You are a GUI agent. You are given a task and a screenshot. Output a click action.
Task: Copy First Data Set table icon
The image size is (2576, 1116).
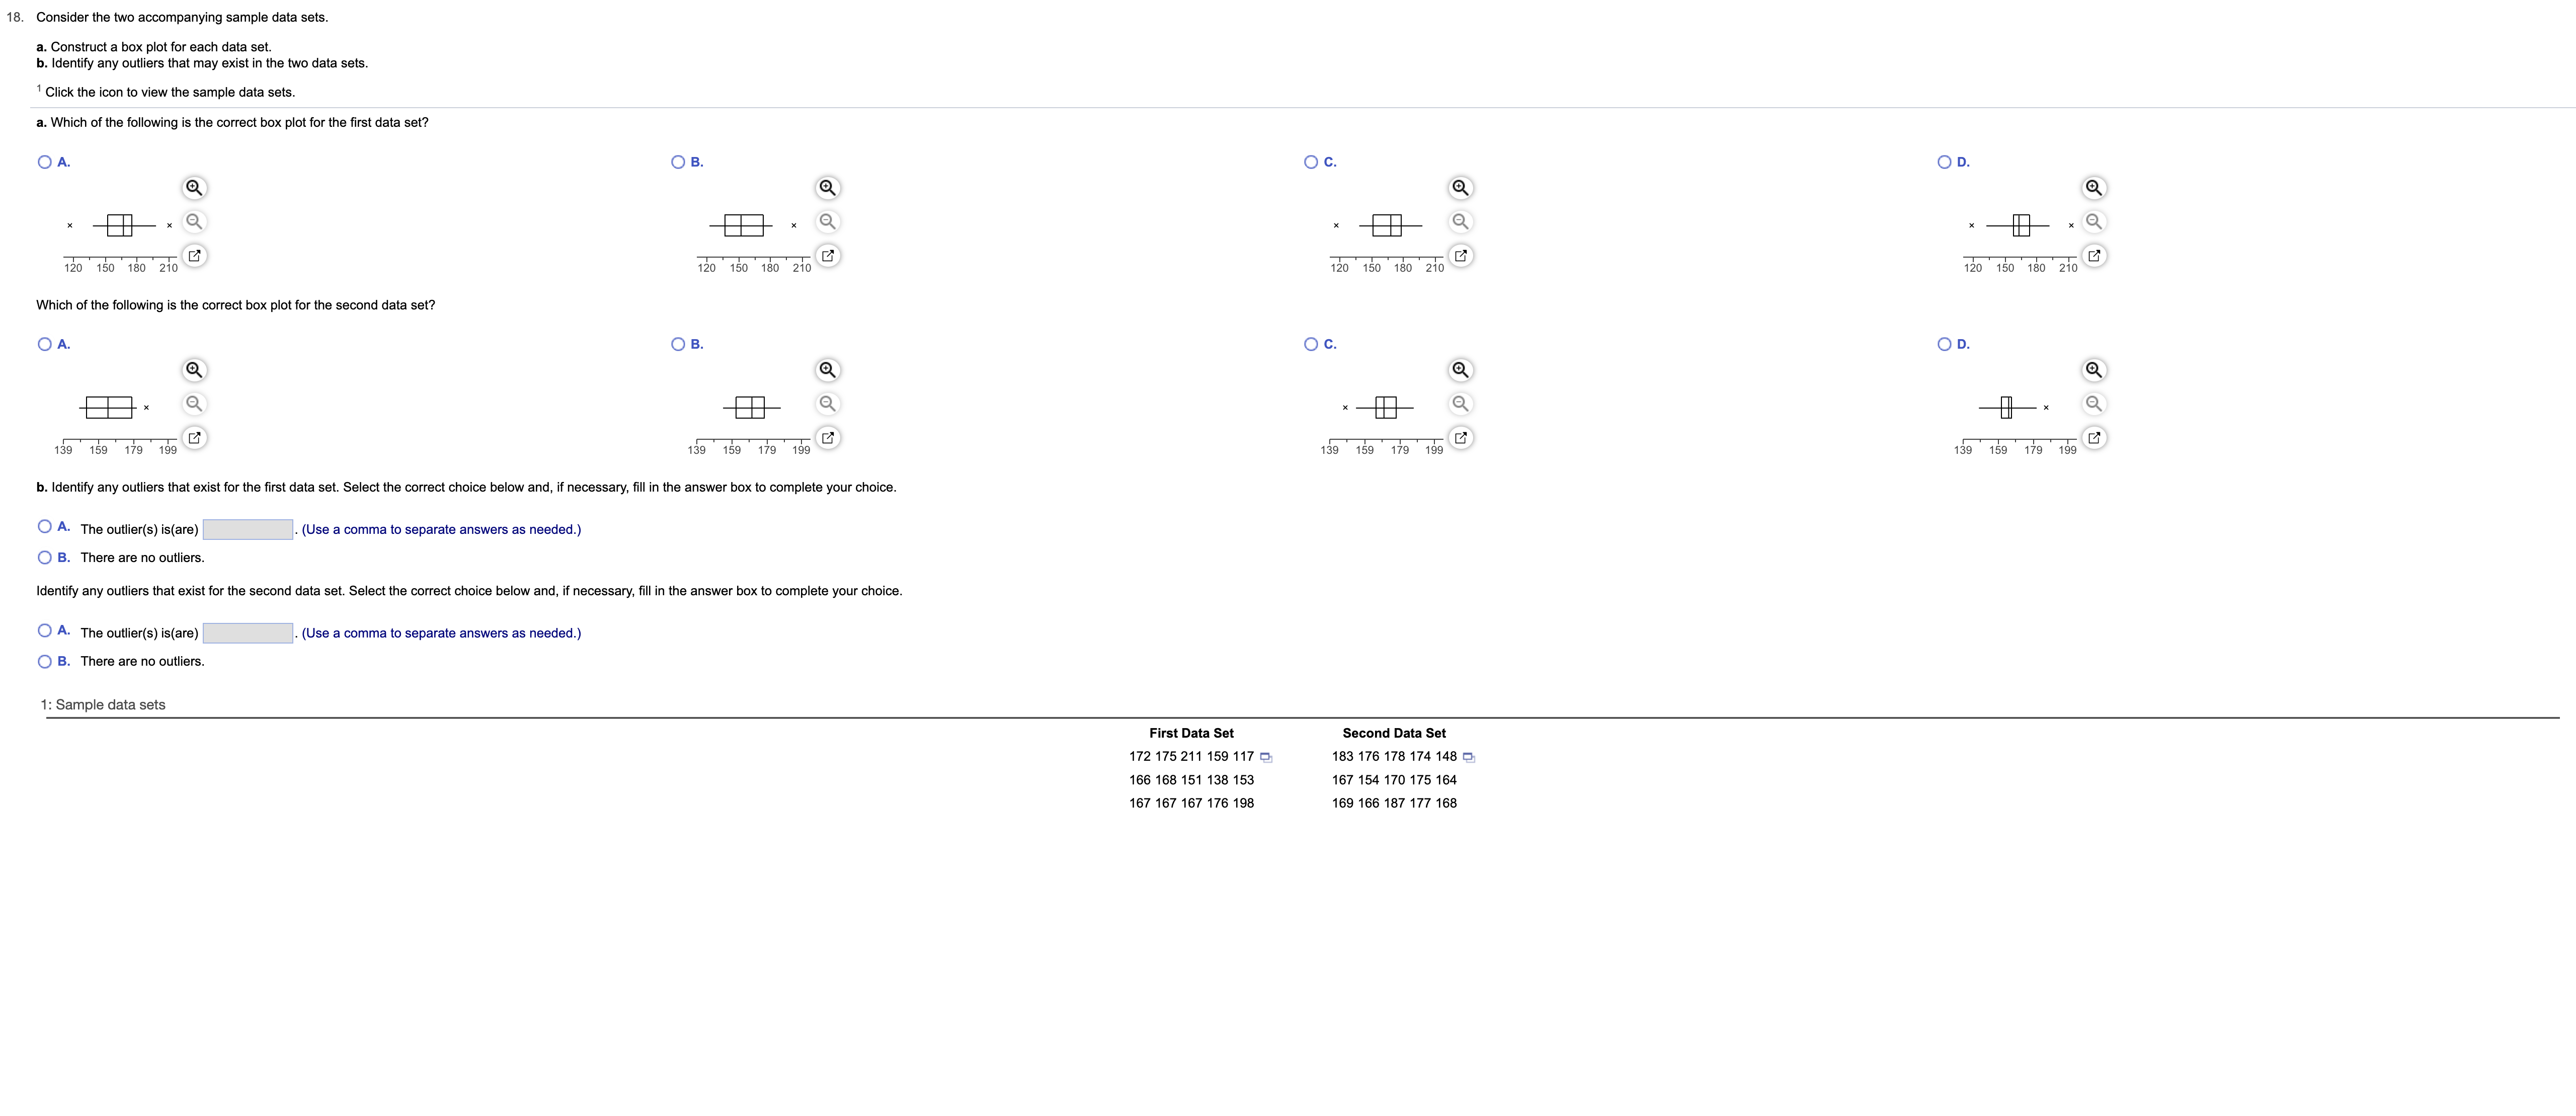click(x=1266, y=757)
